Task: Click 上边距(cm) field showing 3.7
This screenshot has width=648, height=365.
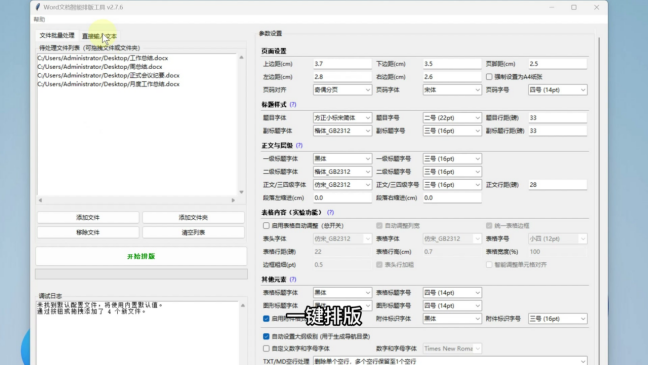Action: coord(342,64)
